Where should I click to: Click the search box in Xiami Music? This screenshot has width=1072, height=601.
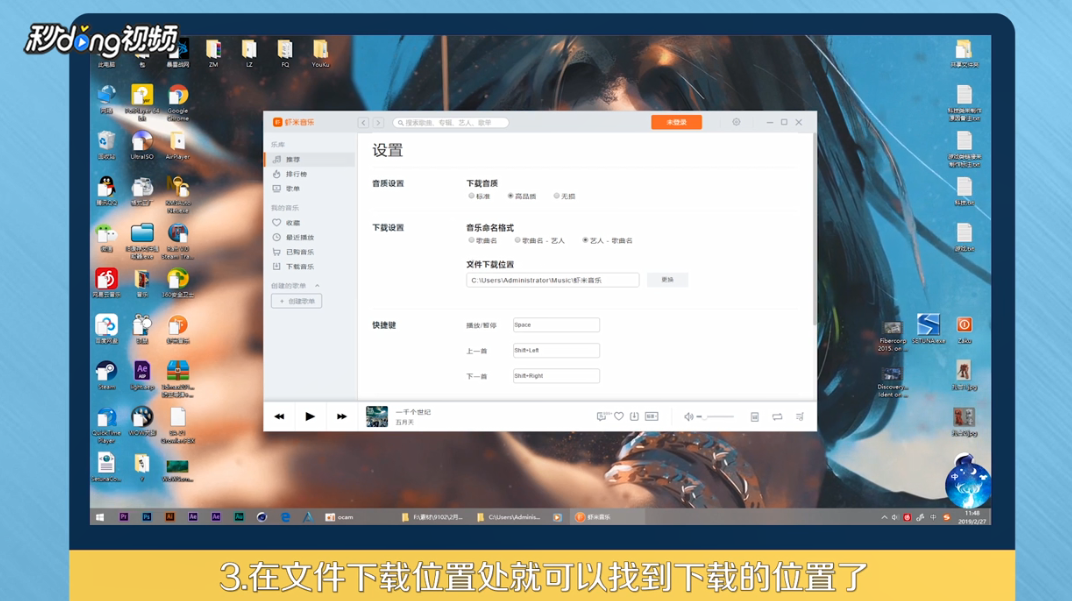click(451, 122)
